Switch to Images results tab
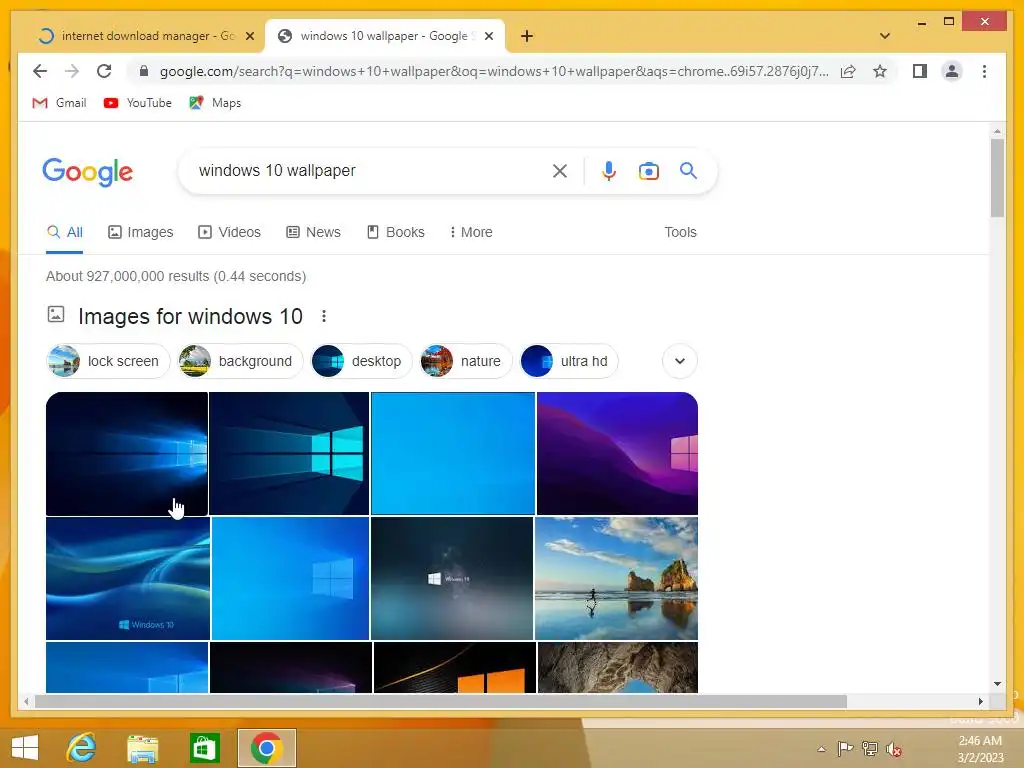The width and height of the screenshot is (1024, 768). pyautogui.click(x=140, y=232)
